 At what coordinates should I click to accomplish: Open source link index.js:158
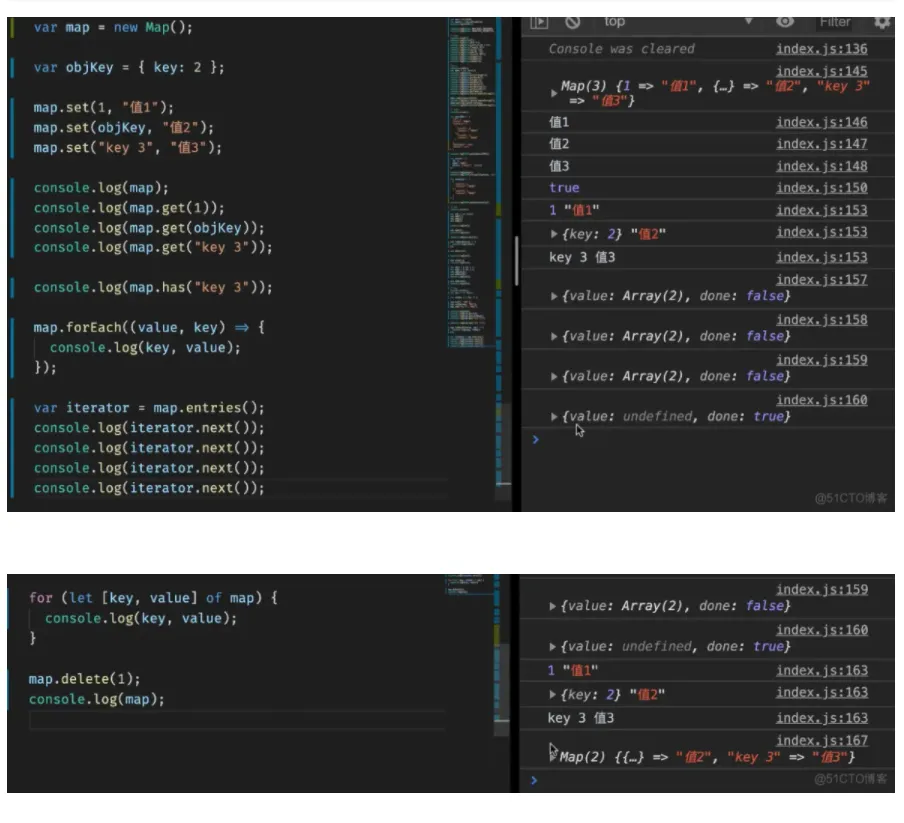pos(822,320)
